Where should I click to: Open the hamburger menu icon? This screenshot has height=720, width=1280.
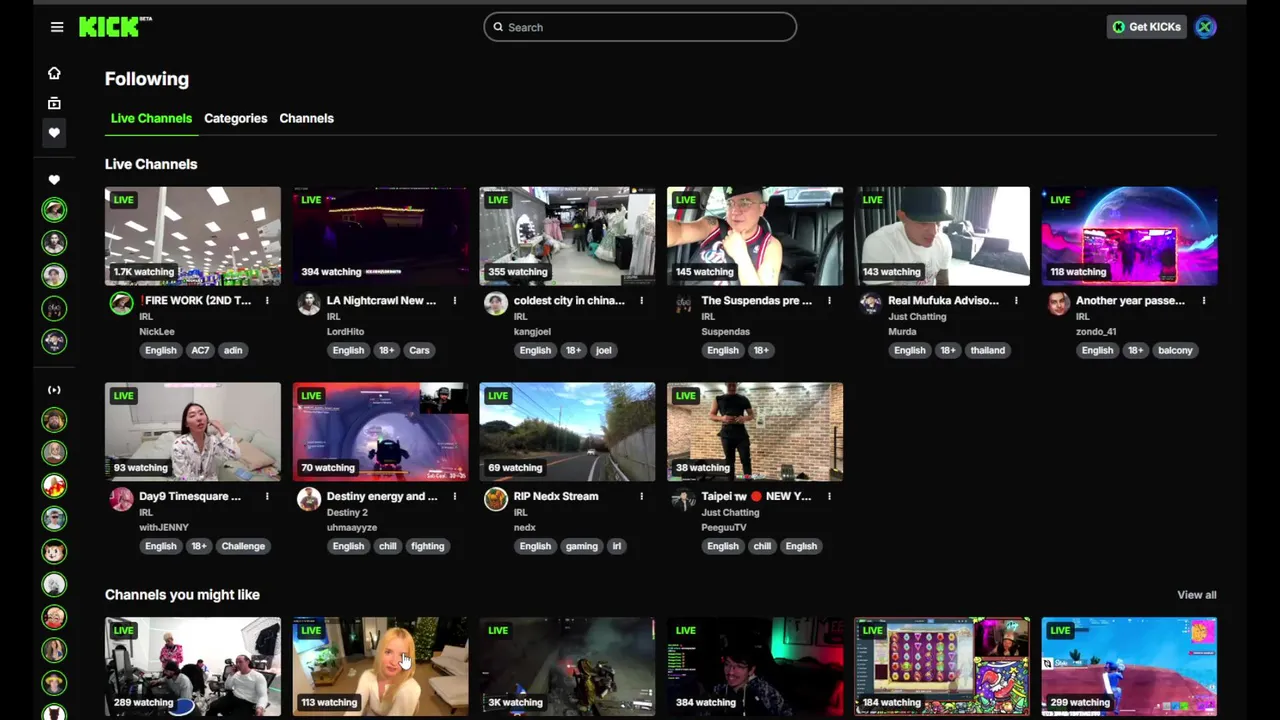pos(57,27)
